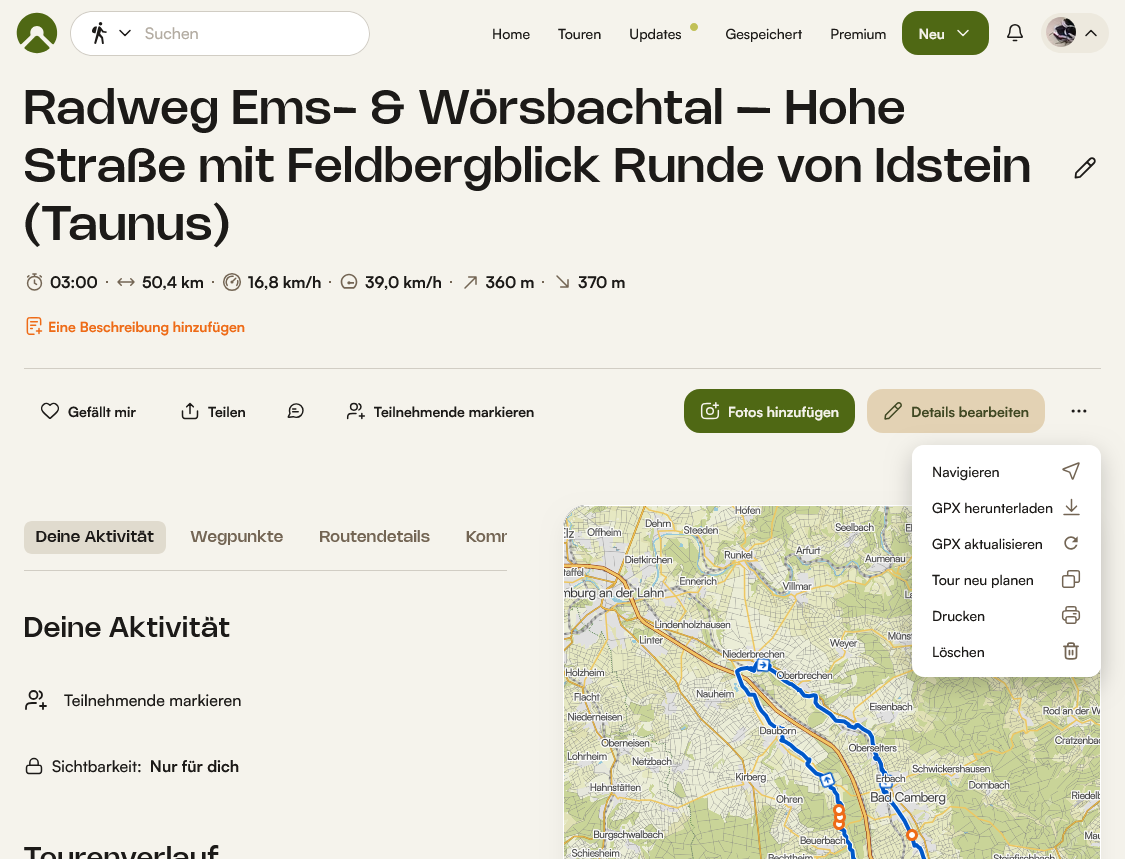
Task: Open notifications bell
Action: click(x=1015, y=33)
